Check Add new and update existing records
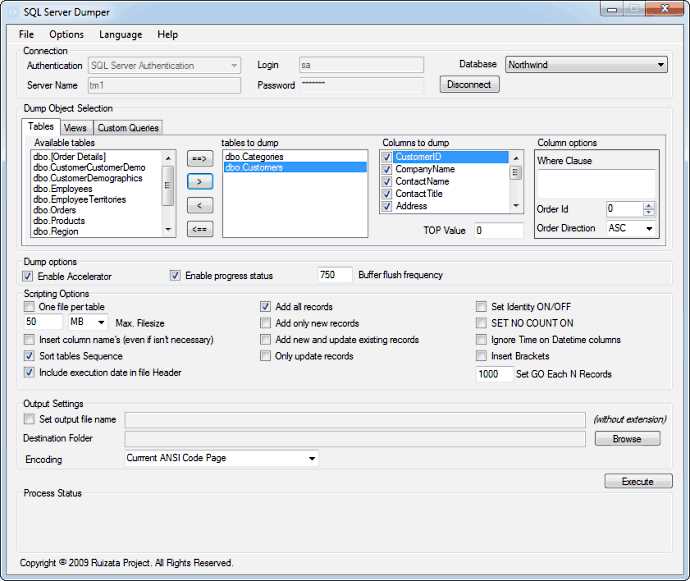The height and width of the screenshot is (581, 690). tap(265, 339)
